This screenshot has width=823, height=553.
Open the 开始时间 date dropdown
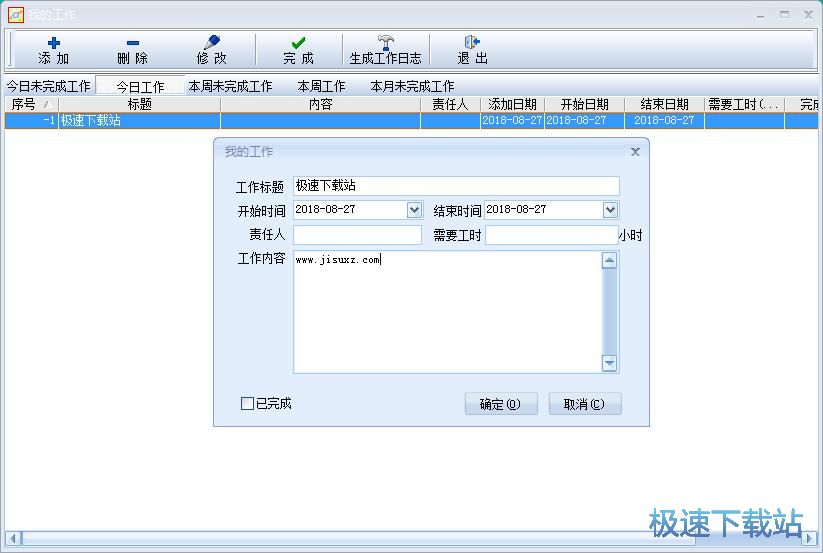(415, 210)
